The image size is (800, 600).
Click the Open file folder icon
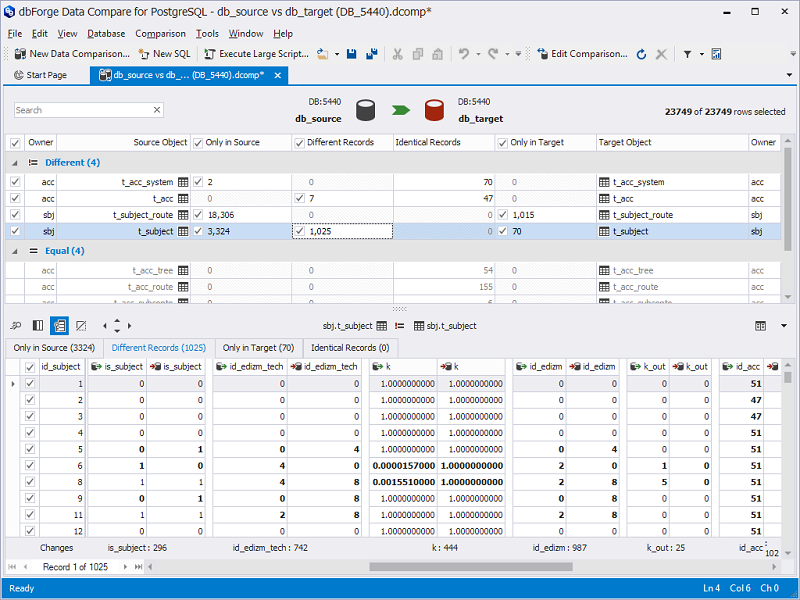(322, 54)
